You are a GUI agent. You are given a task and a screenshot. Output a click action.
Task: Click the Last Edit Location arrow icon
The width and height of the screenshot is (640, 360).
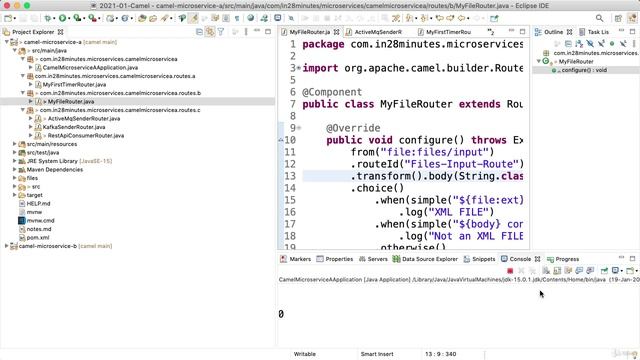pos(439,18)
